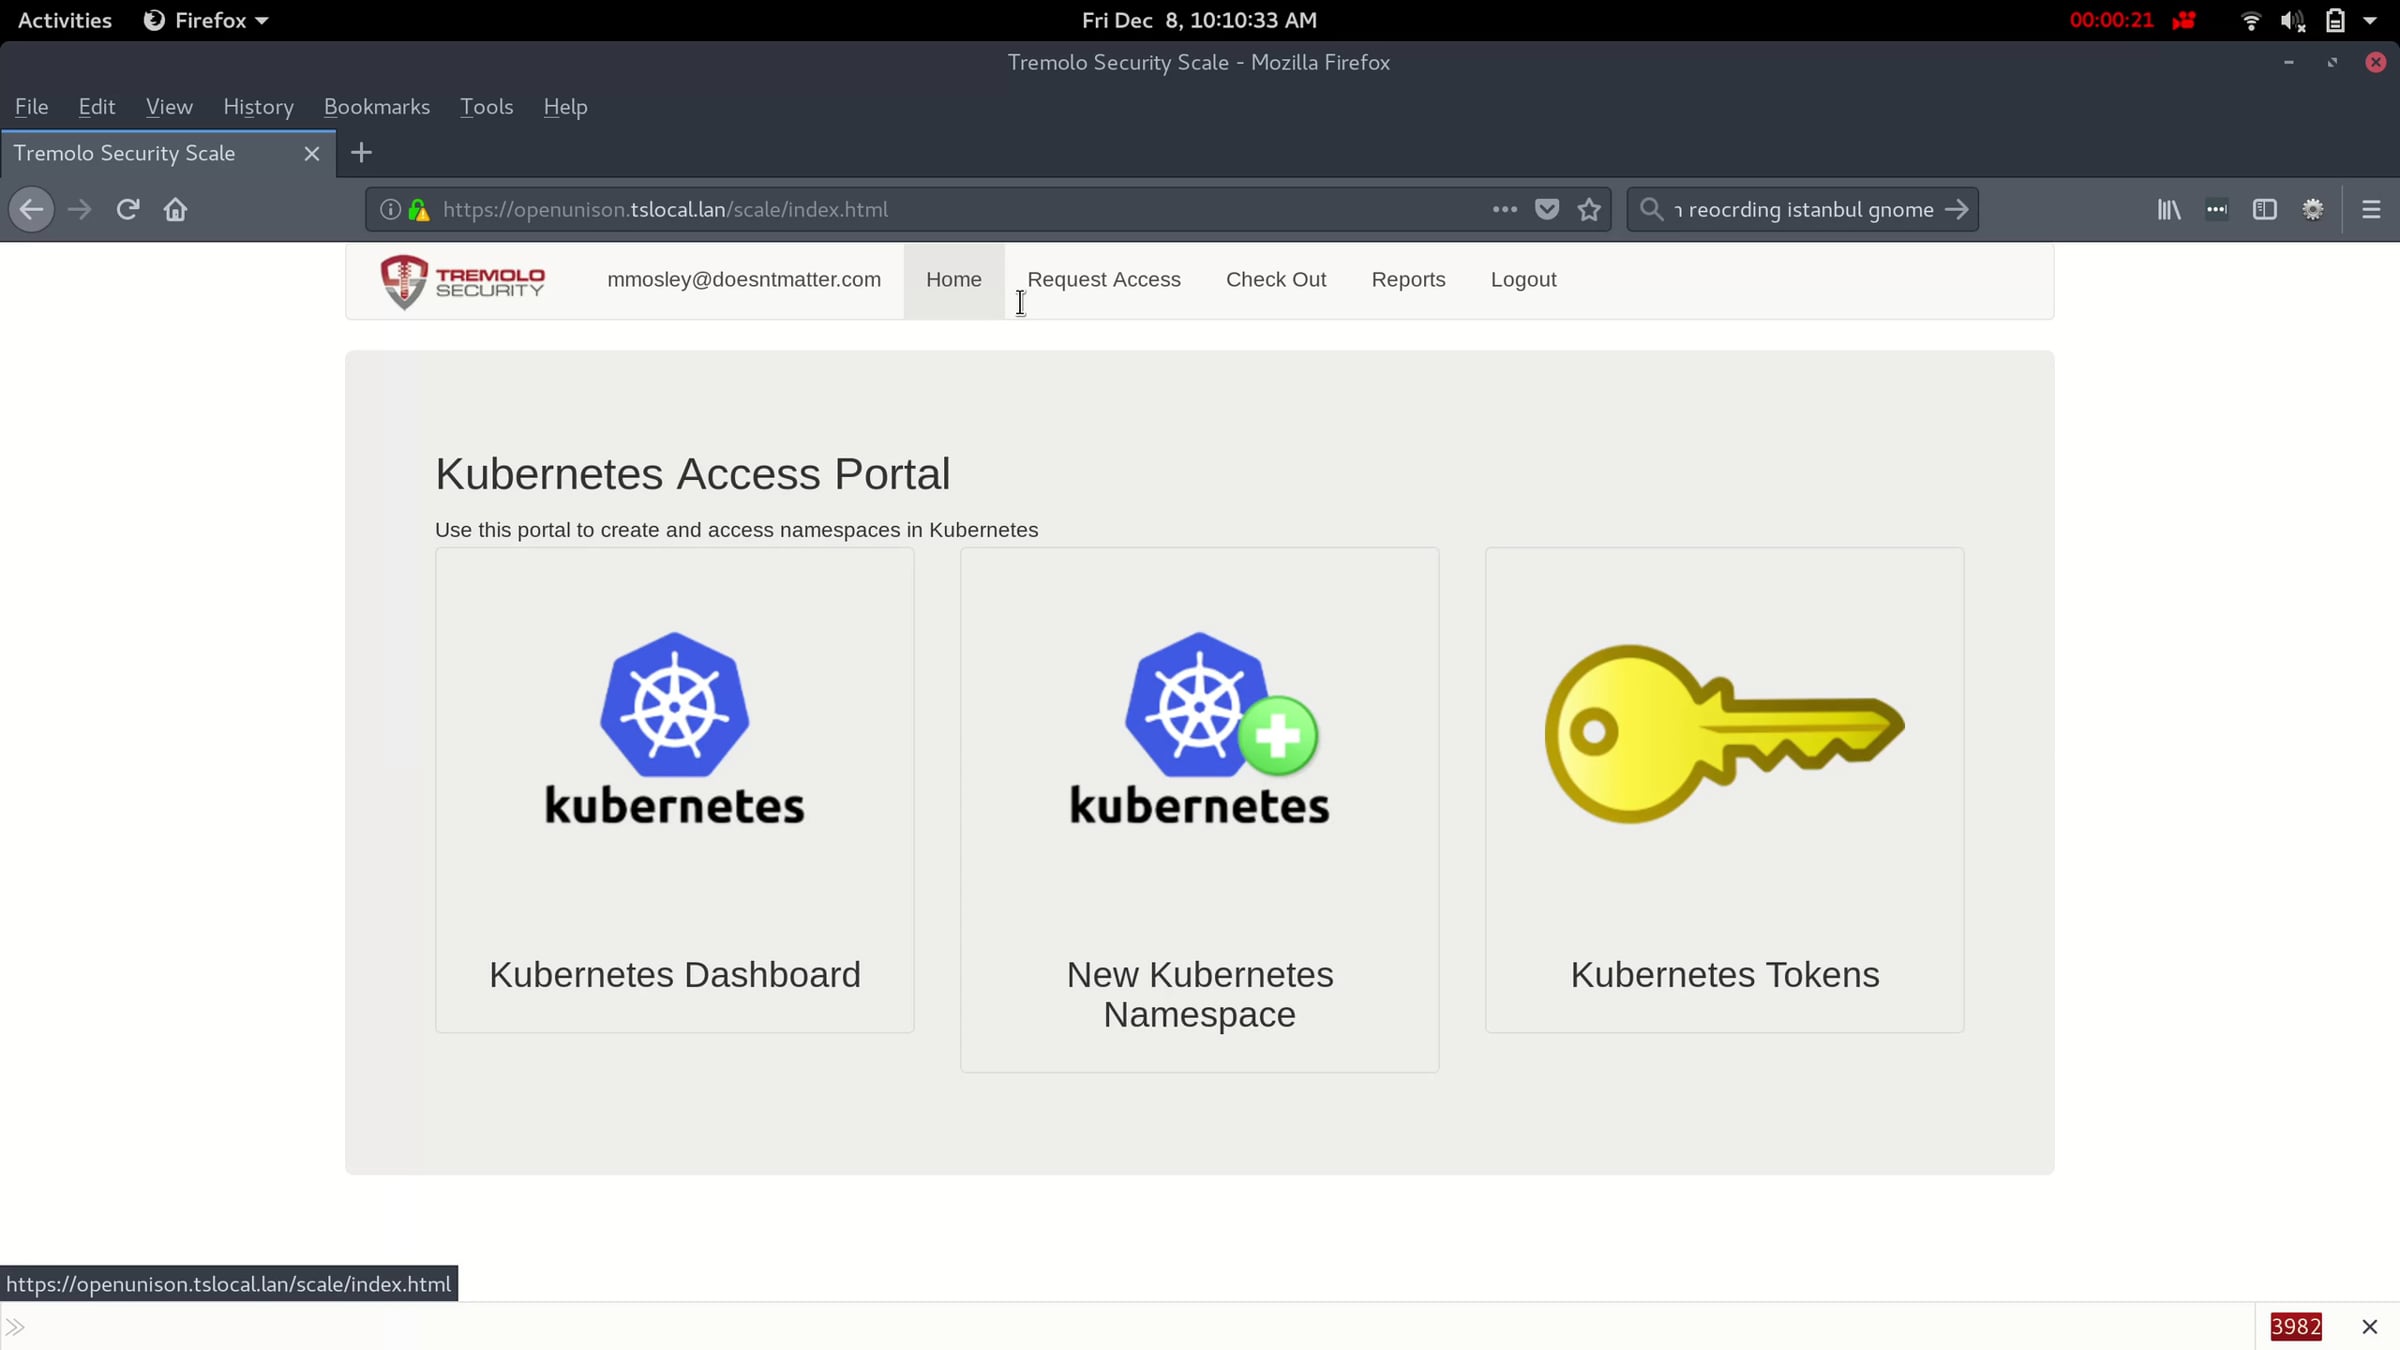
Task: Open the Firefox hamburger menu
Action: [2371, 210]
